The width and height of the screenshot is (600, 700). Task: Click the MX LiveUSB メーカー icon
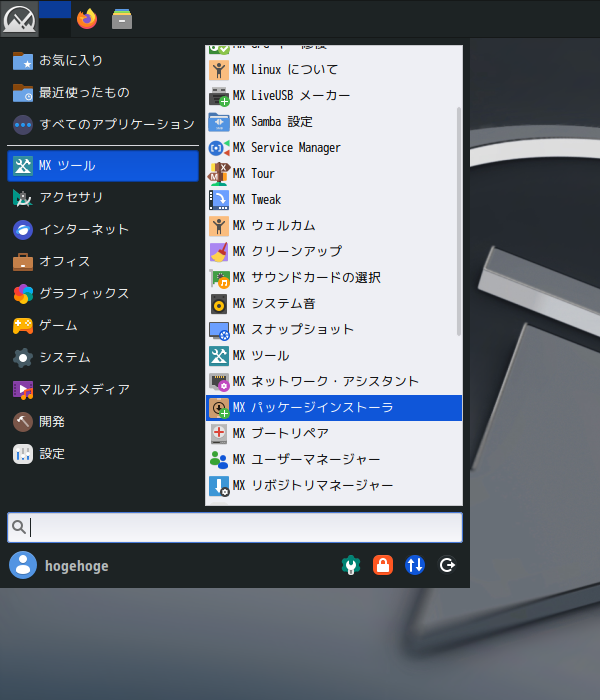point(219,96)
